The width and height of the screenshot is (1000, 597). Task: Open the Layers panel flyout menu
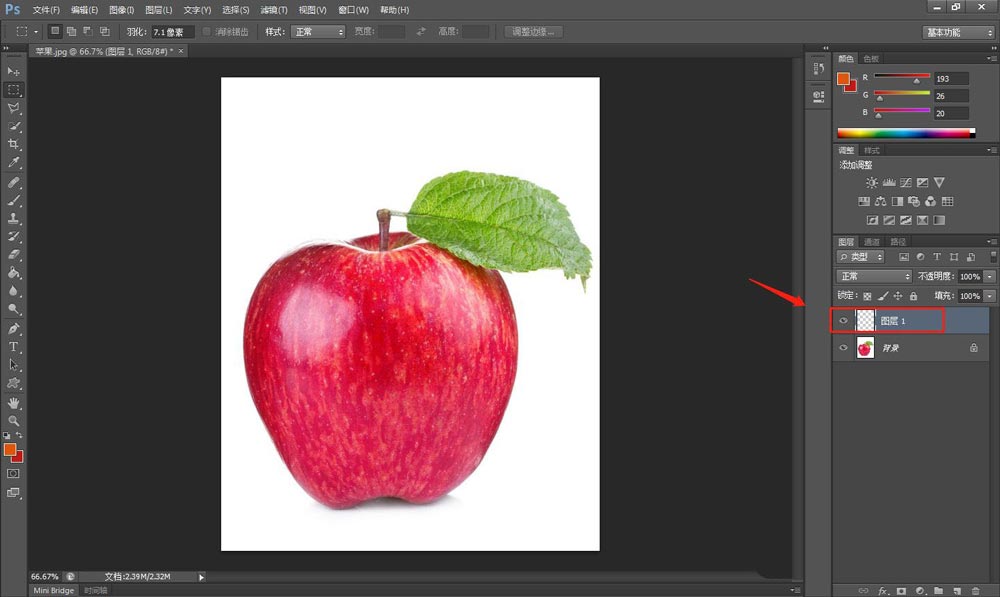point(992,242)
